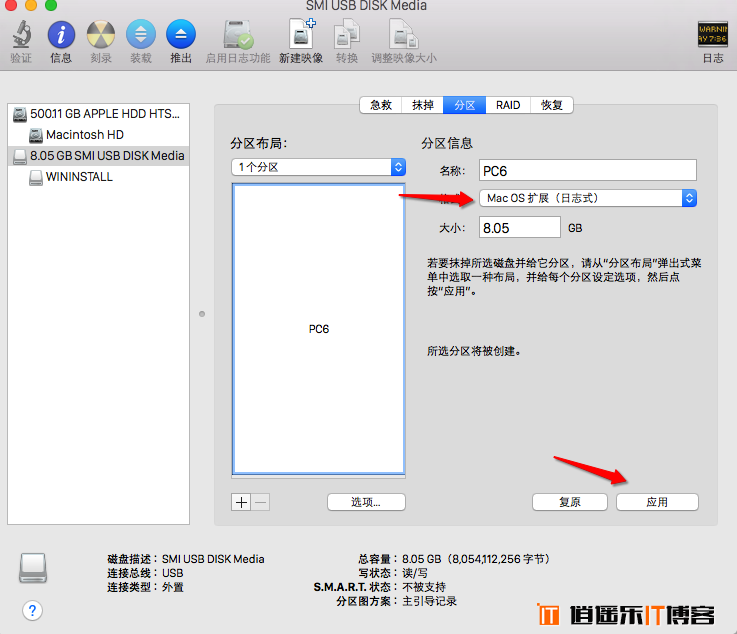Viewport: 737px width, 634px height.
Task: Click the 刻录 (Burn) toolbar icon
Action: [x=101, y=35]
